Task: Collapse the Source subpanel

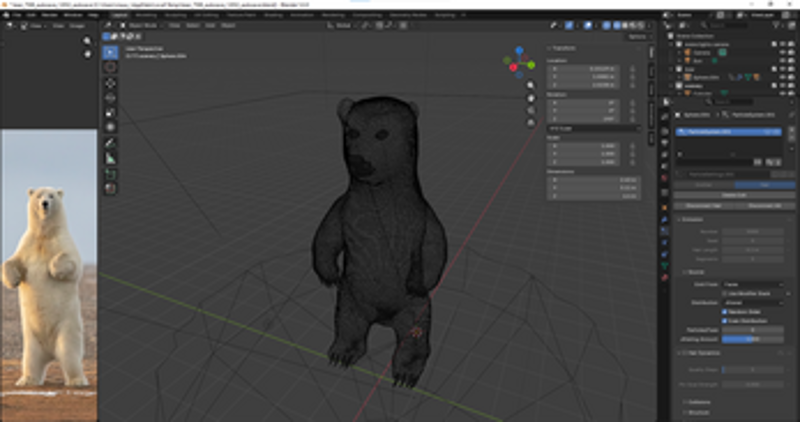Action: point(694,272)
